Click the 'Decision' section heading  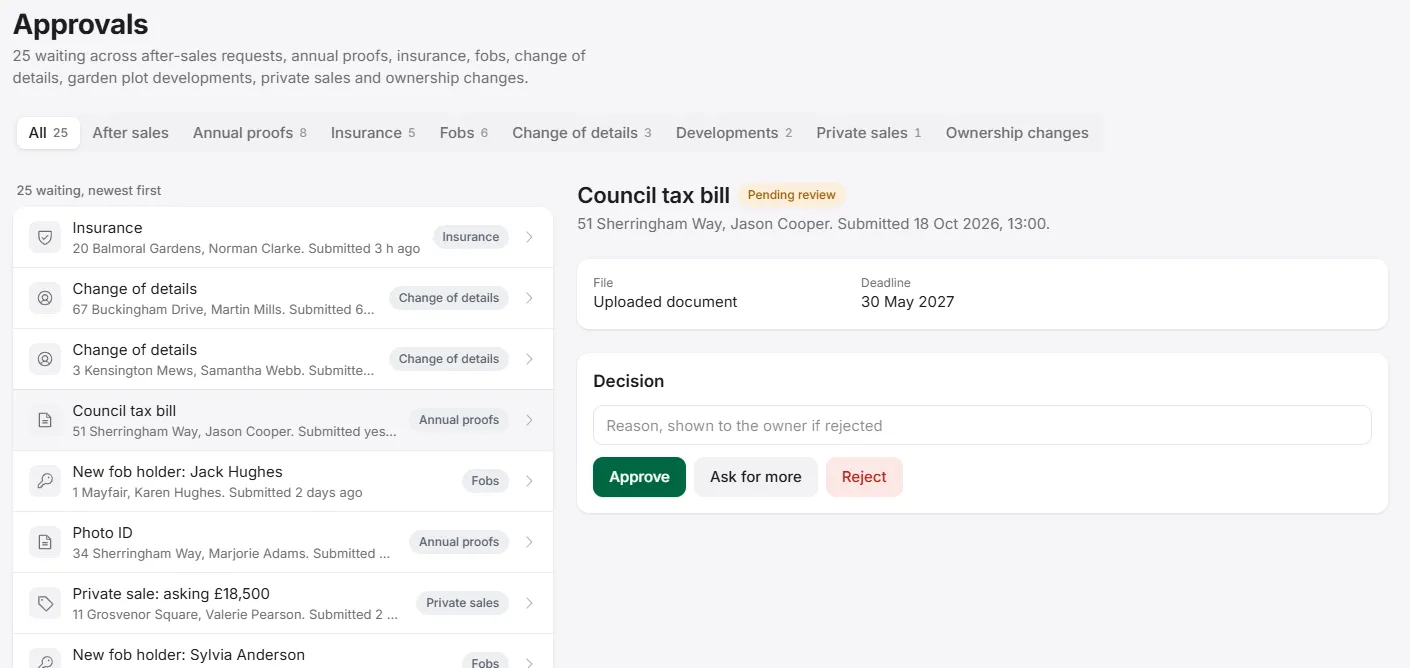629,381
